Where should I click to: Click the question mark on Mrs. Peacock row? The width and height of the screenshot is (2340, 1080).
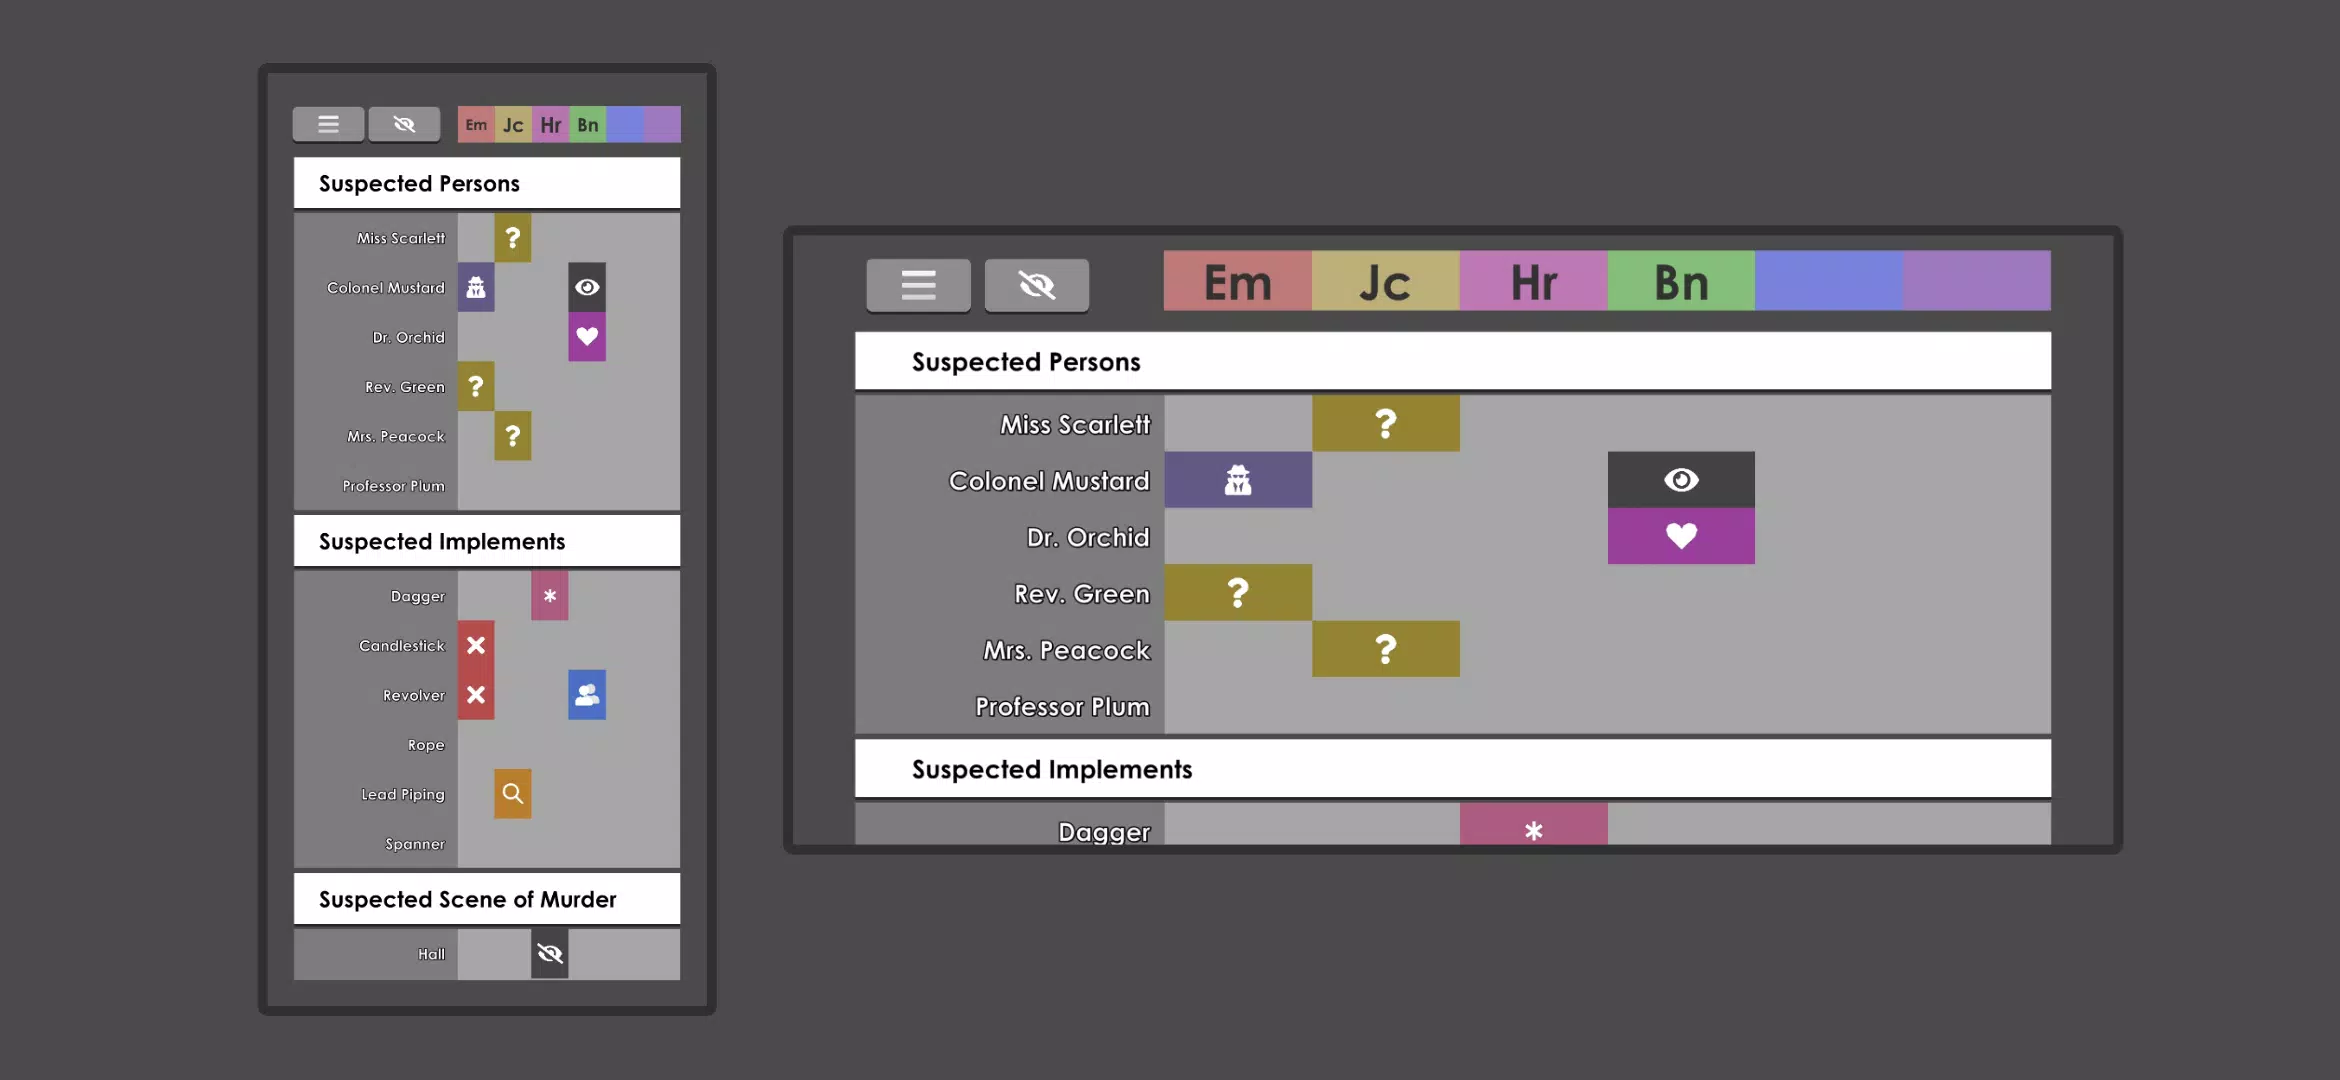(1385, 649)
